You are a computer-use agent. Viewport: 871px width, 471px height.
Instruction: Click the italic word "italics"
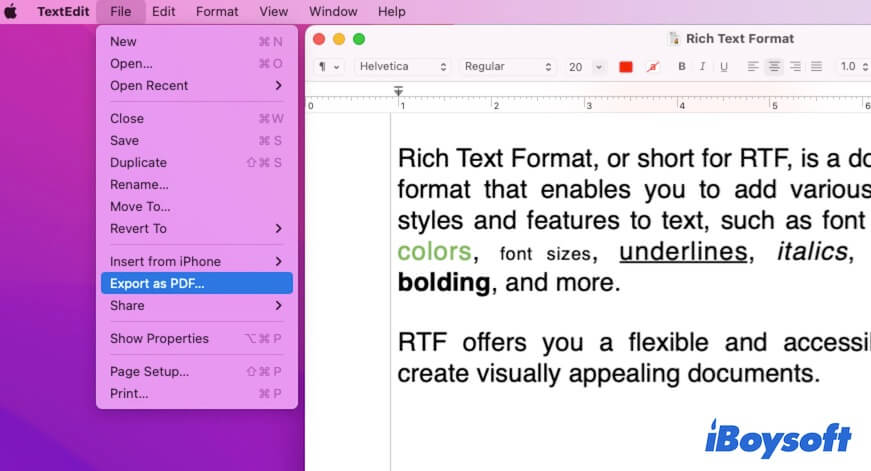tap(812, 252)
